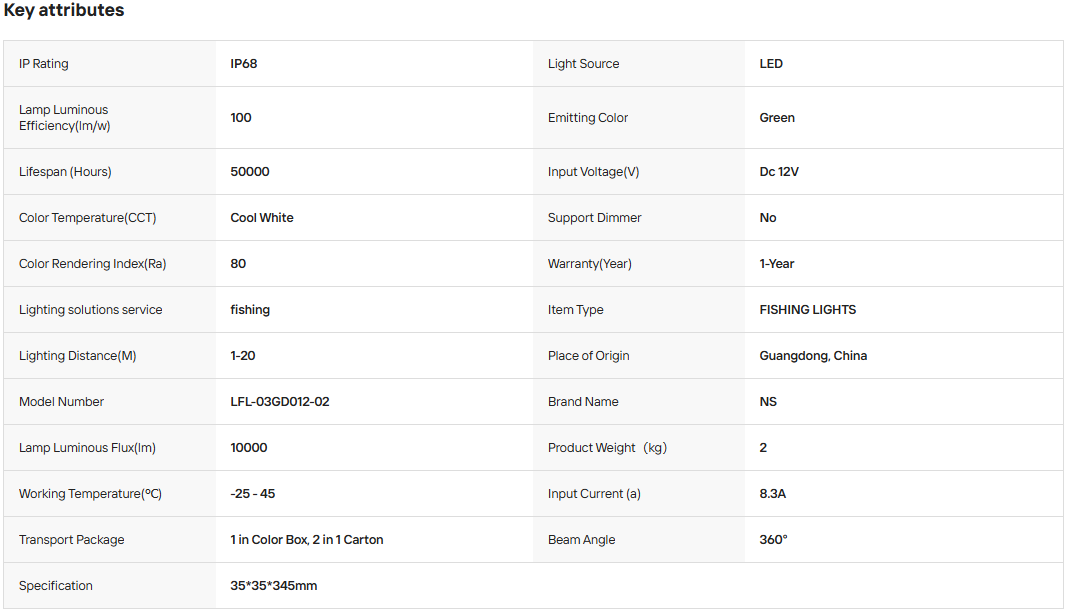Click the Specification 35*35*345mm value
The width and height of the screenshot is (1066, 614).
(273, 586)
